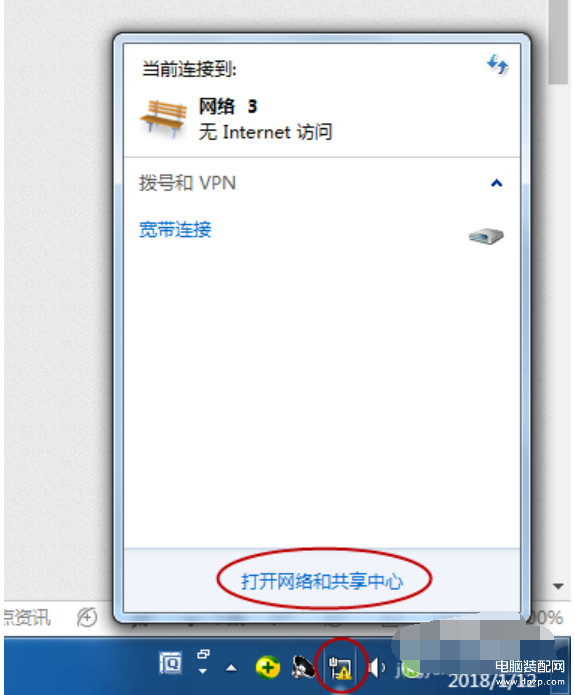The image size is (575, 695).
Task: Click the restore window icon on taskbar
Action: [x=203, y=654]
